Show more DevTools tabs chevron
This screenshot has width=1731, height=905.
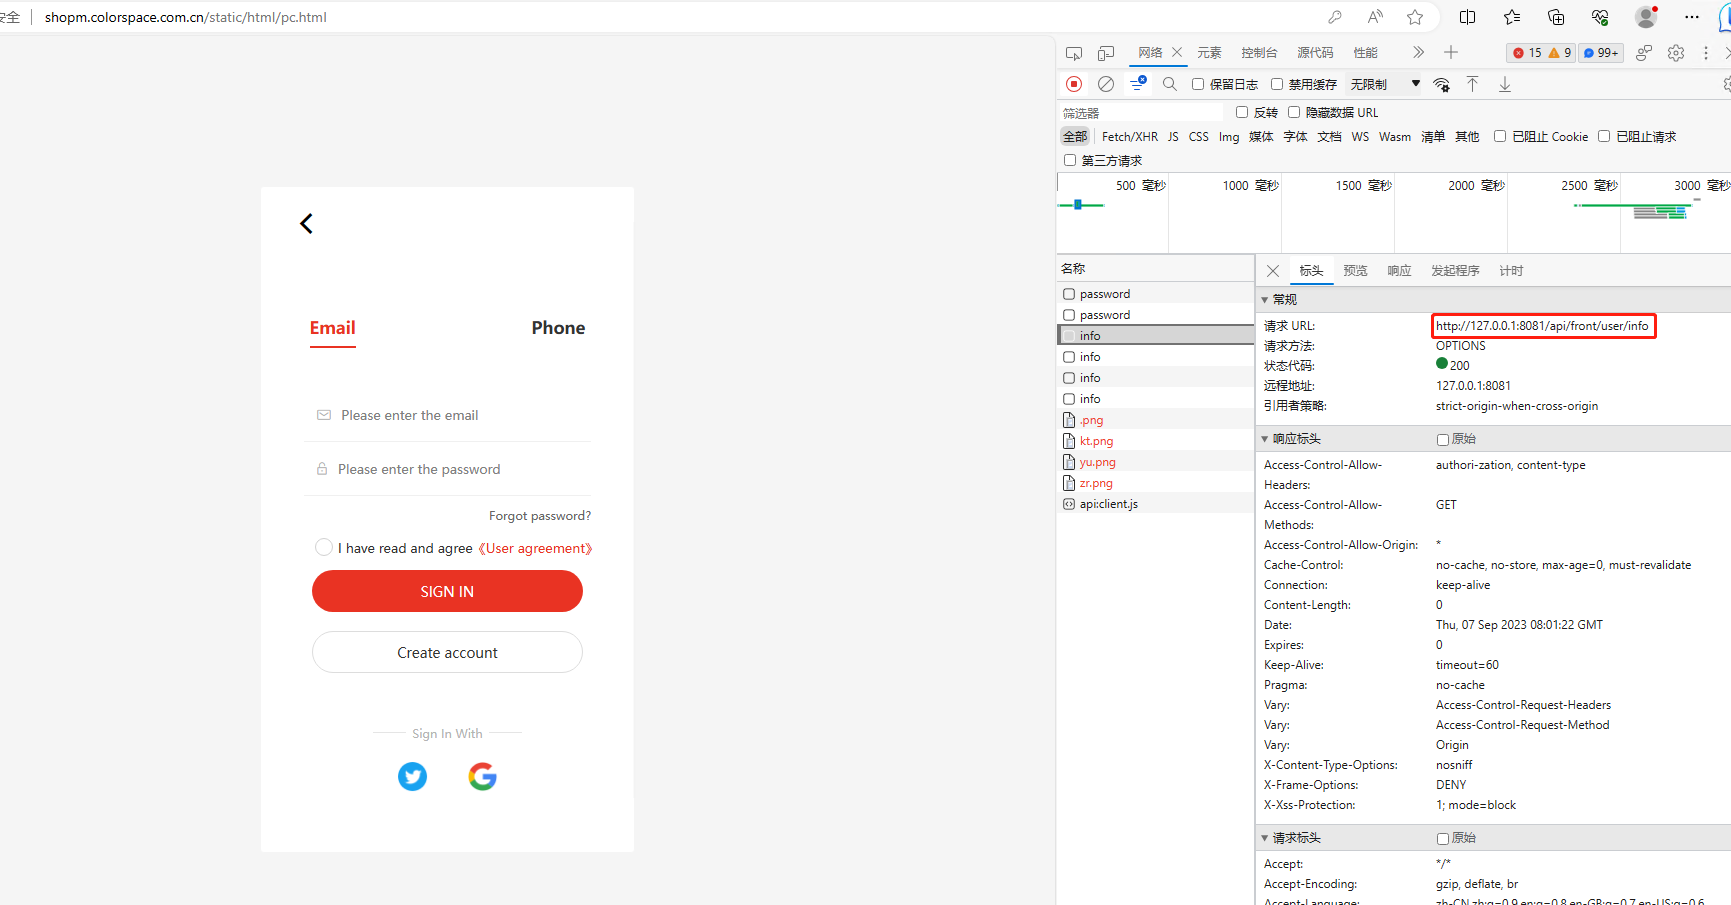1418,52
